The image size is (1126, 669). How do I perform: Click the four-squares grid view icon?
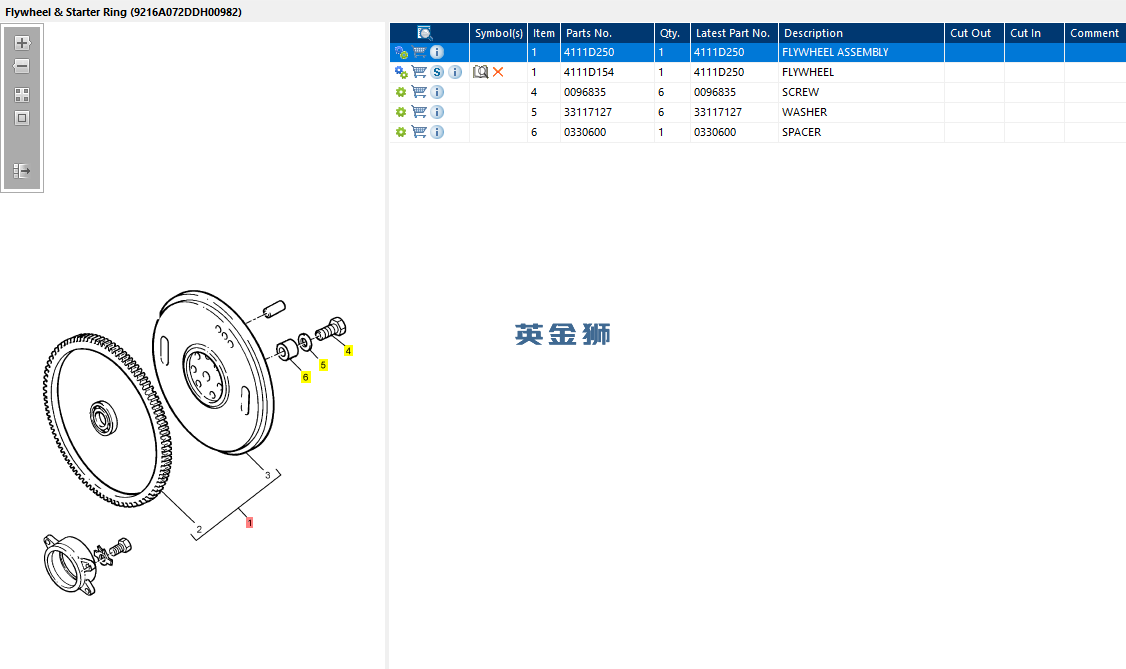22,95
